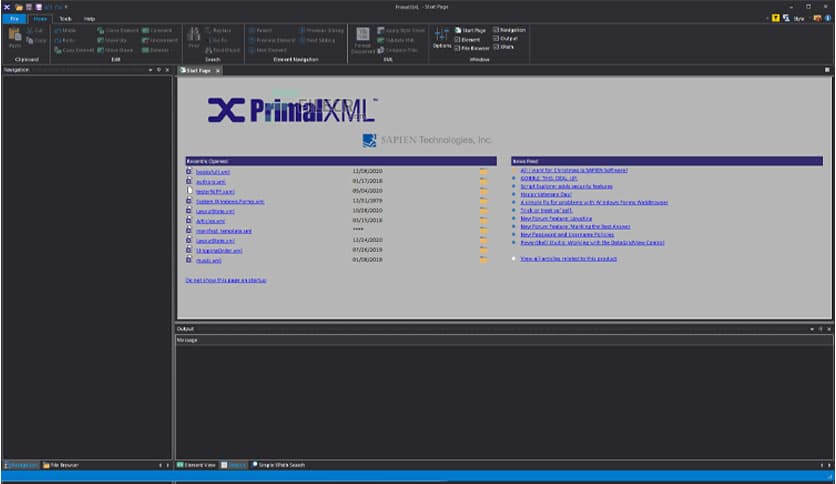This screenshot has width=836, height=484.
Task: Switch to the Element View bottom tab
Action: (x=196, y=465)
